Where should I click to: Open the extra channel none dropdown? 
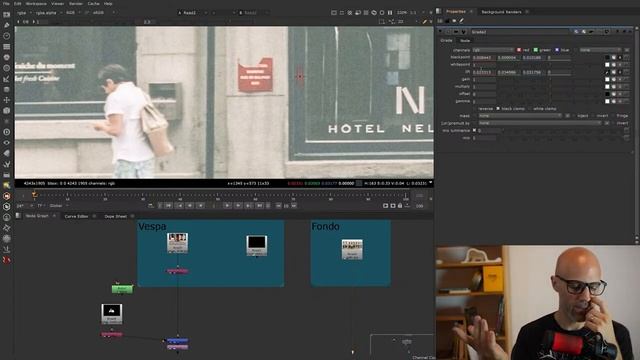[x=600, y=50]
